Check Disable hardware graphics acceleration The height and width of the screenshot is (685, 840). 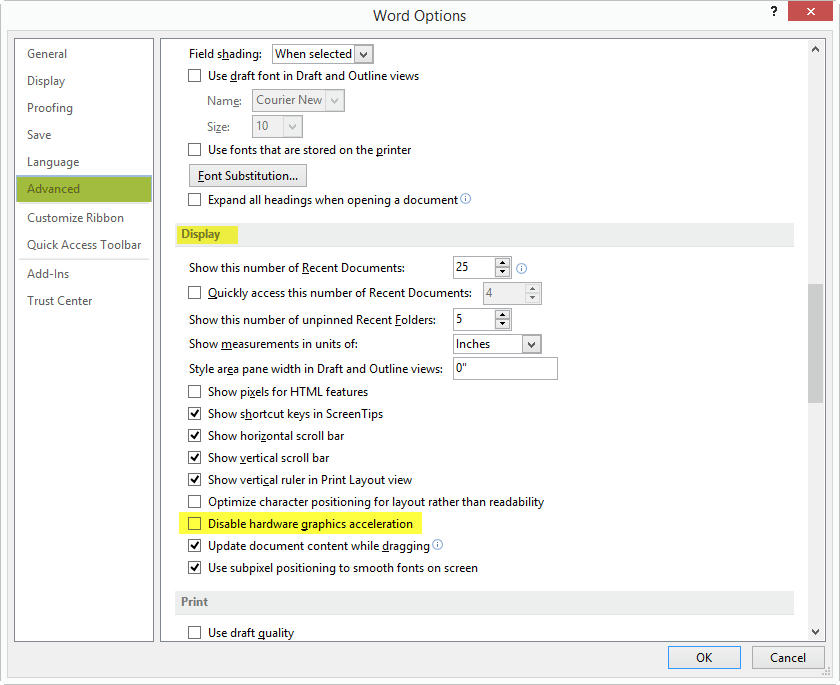point(194,524)
